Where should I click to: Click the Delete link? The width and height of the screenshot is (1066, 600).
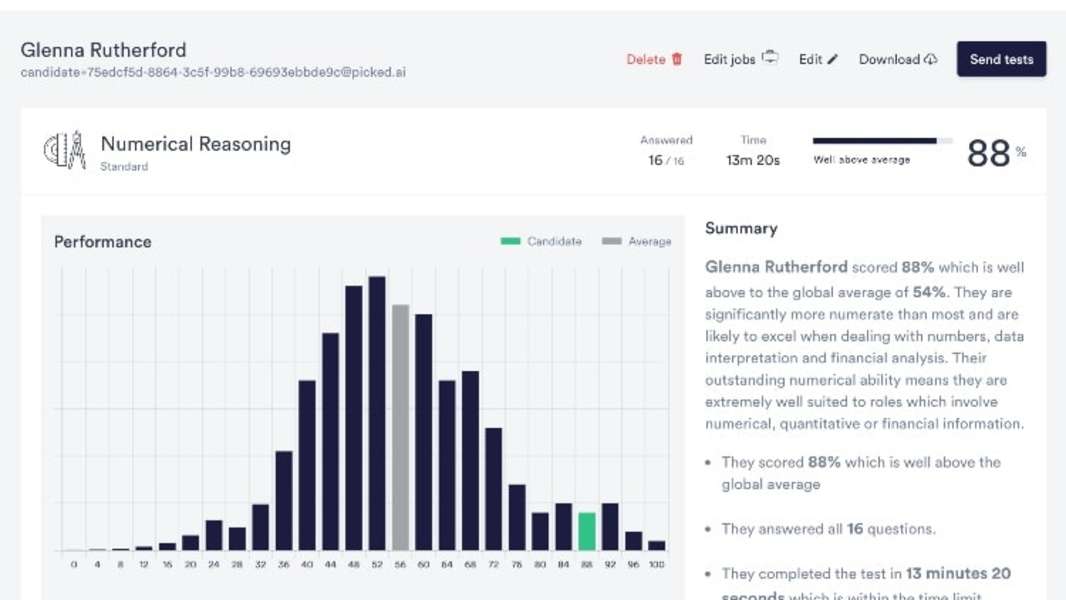click(645, 59)
